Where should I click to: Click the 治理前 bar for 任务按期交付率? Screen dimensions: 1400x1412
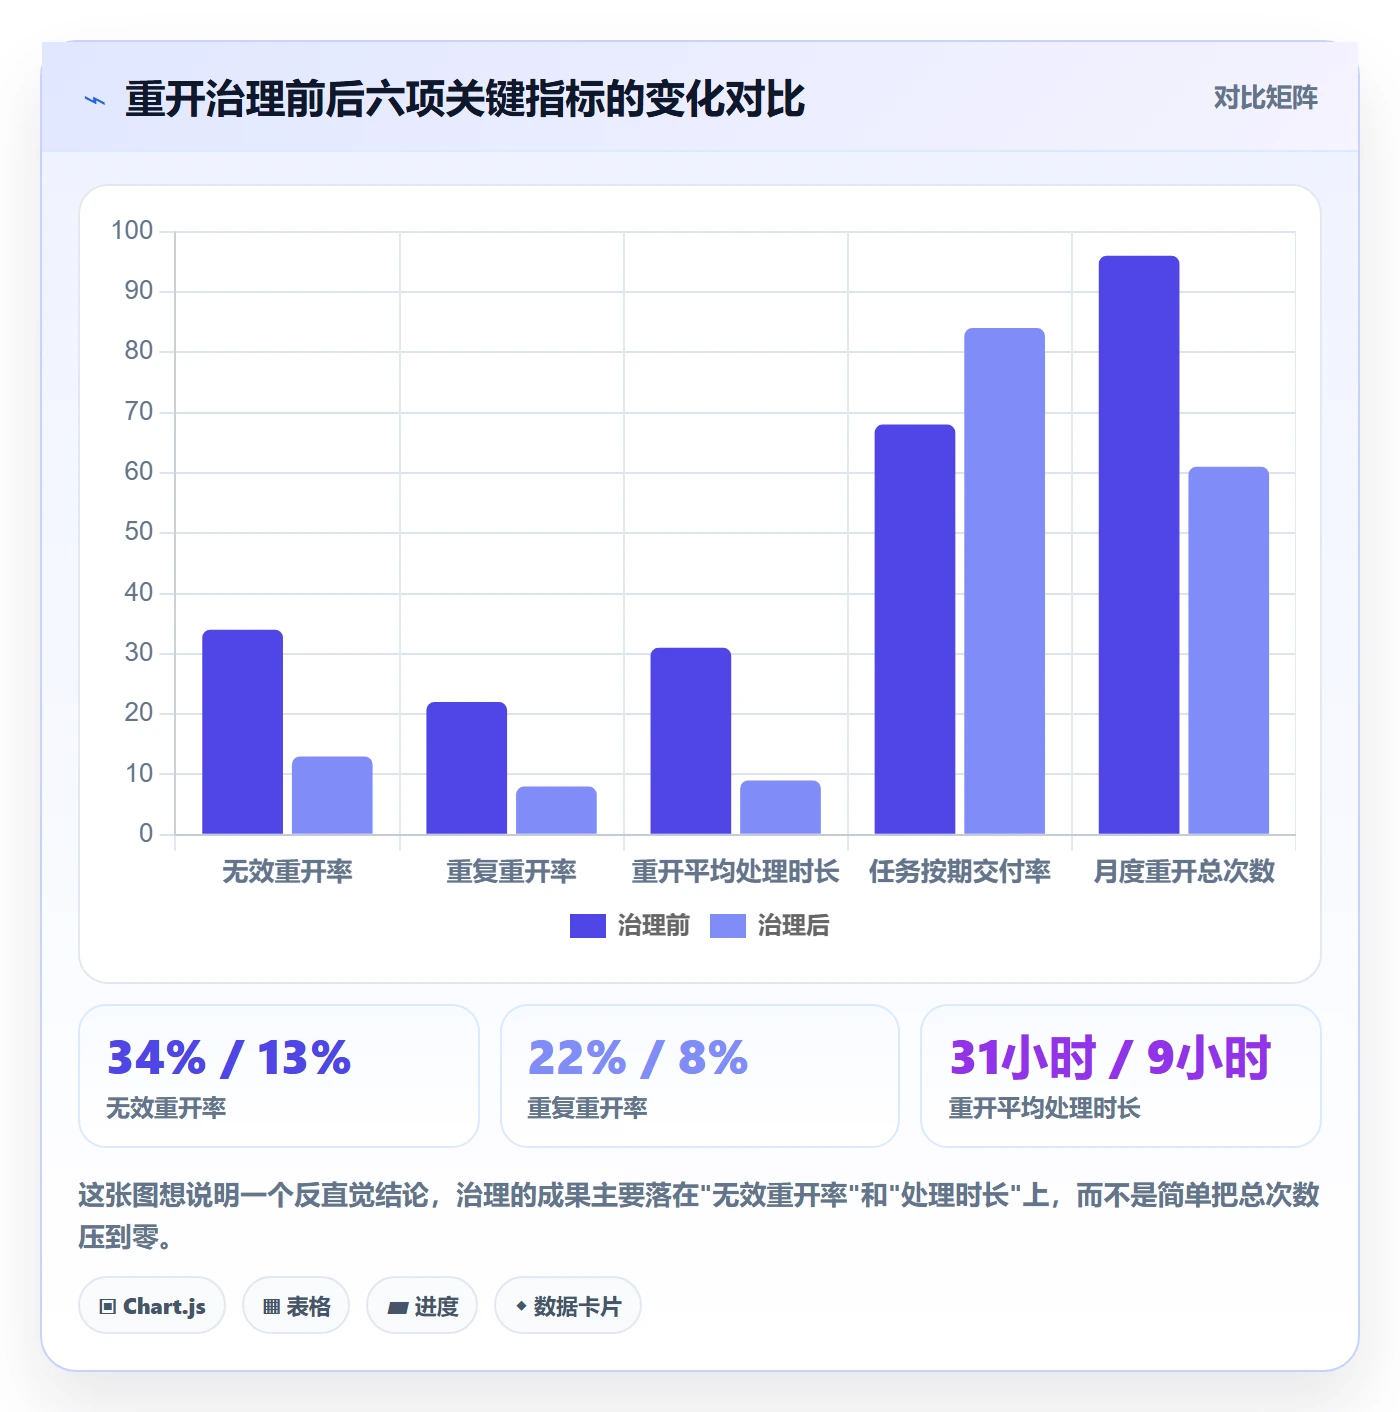(x=915, y=629)
